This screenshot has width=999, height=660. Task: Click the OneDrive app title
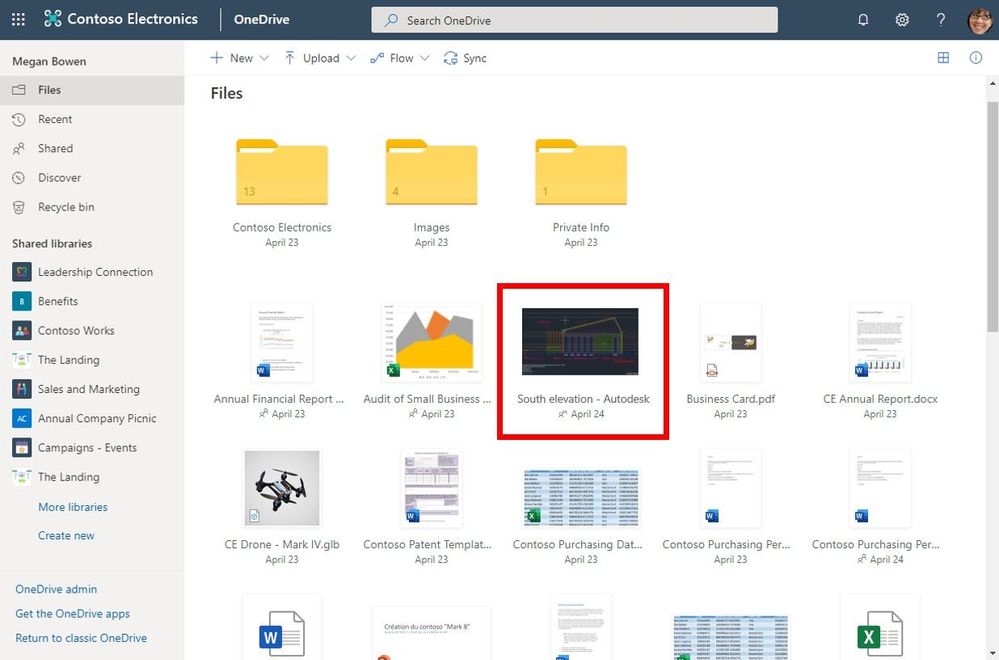[261, 20]
